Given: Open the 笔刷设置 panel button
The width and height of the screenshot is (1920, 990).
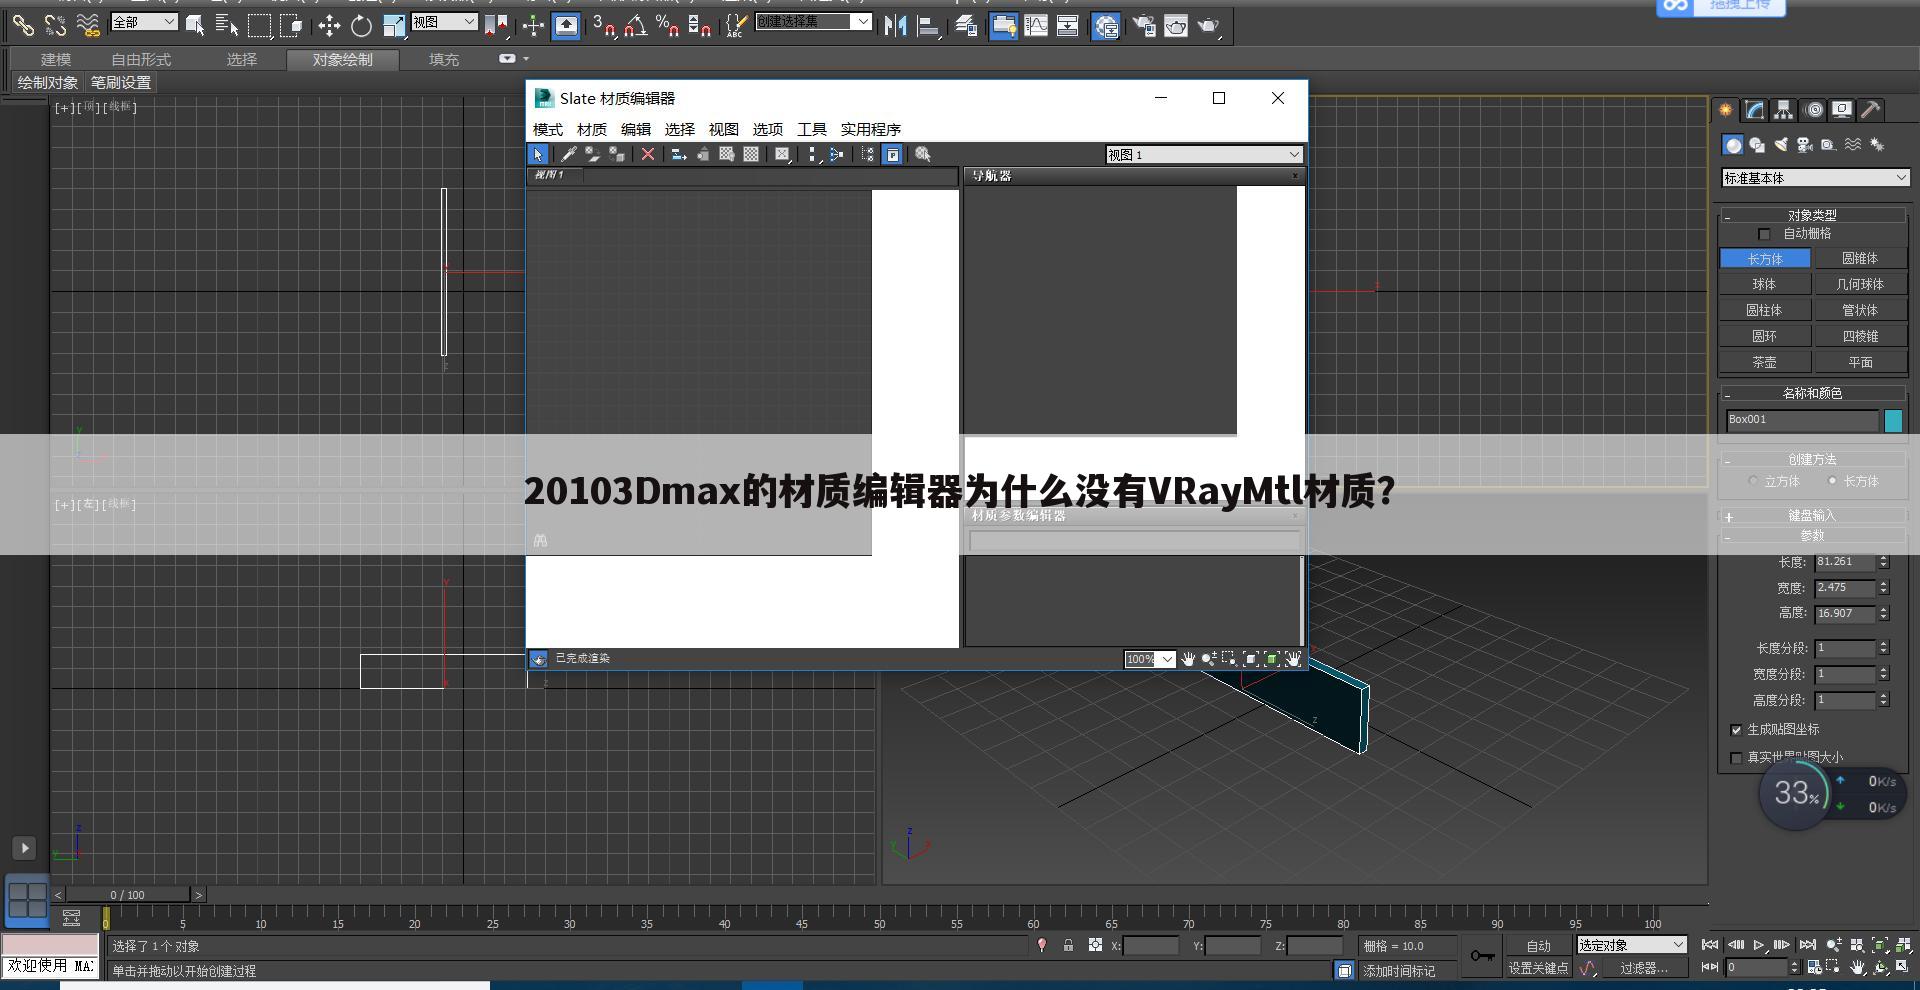Looking at the screenshot, I should [121, 83].
